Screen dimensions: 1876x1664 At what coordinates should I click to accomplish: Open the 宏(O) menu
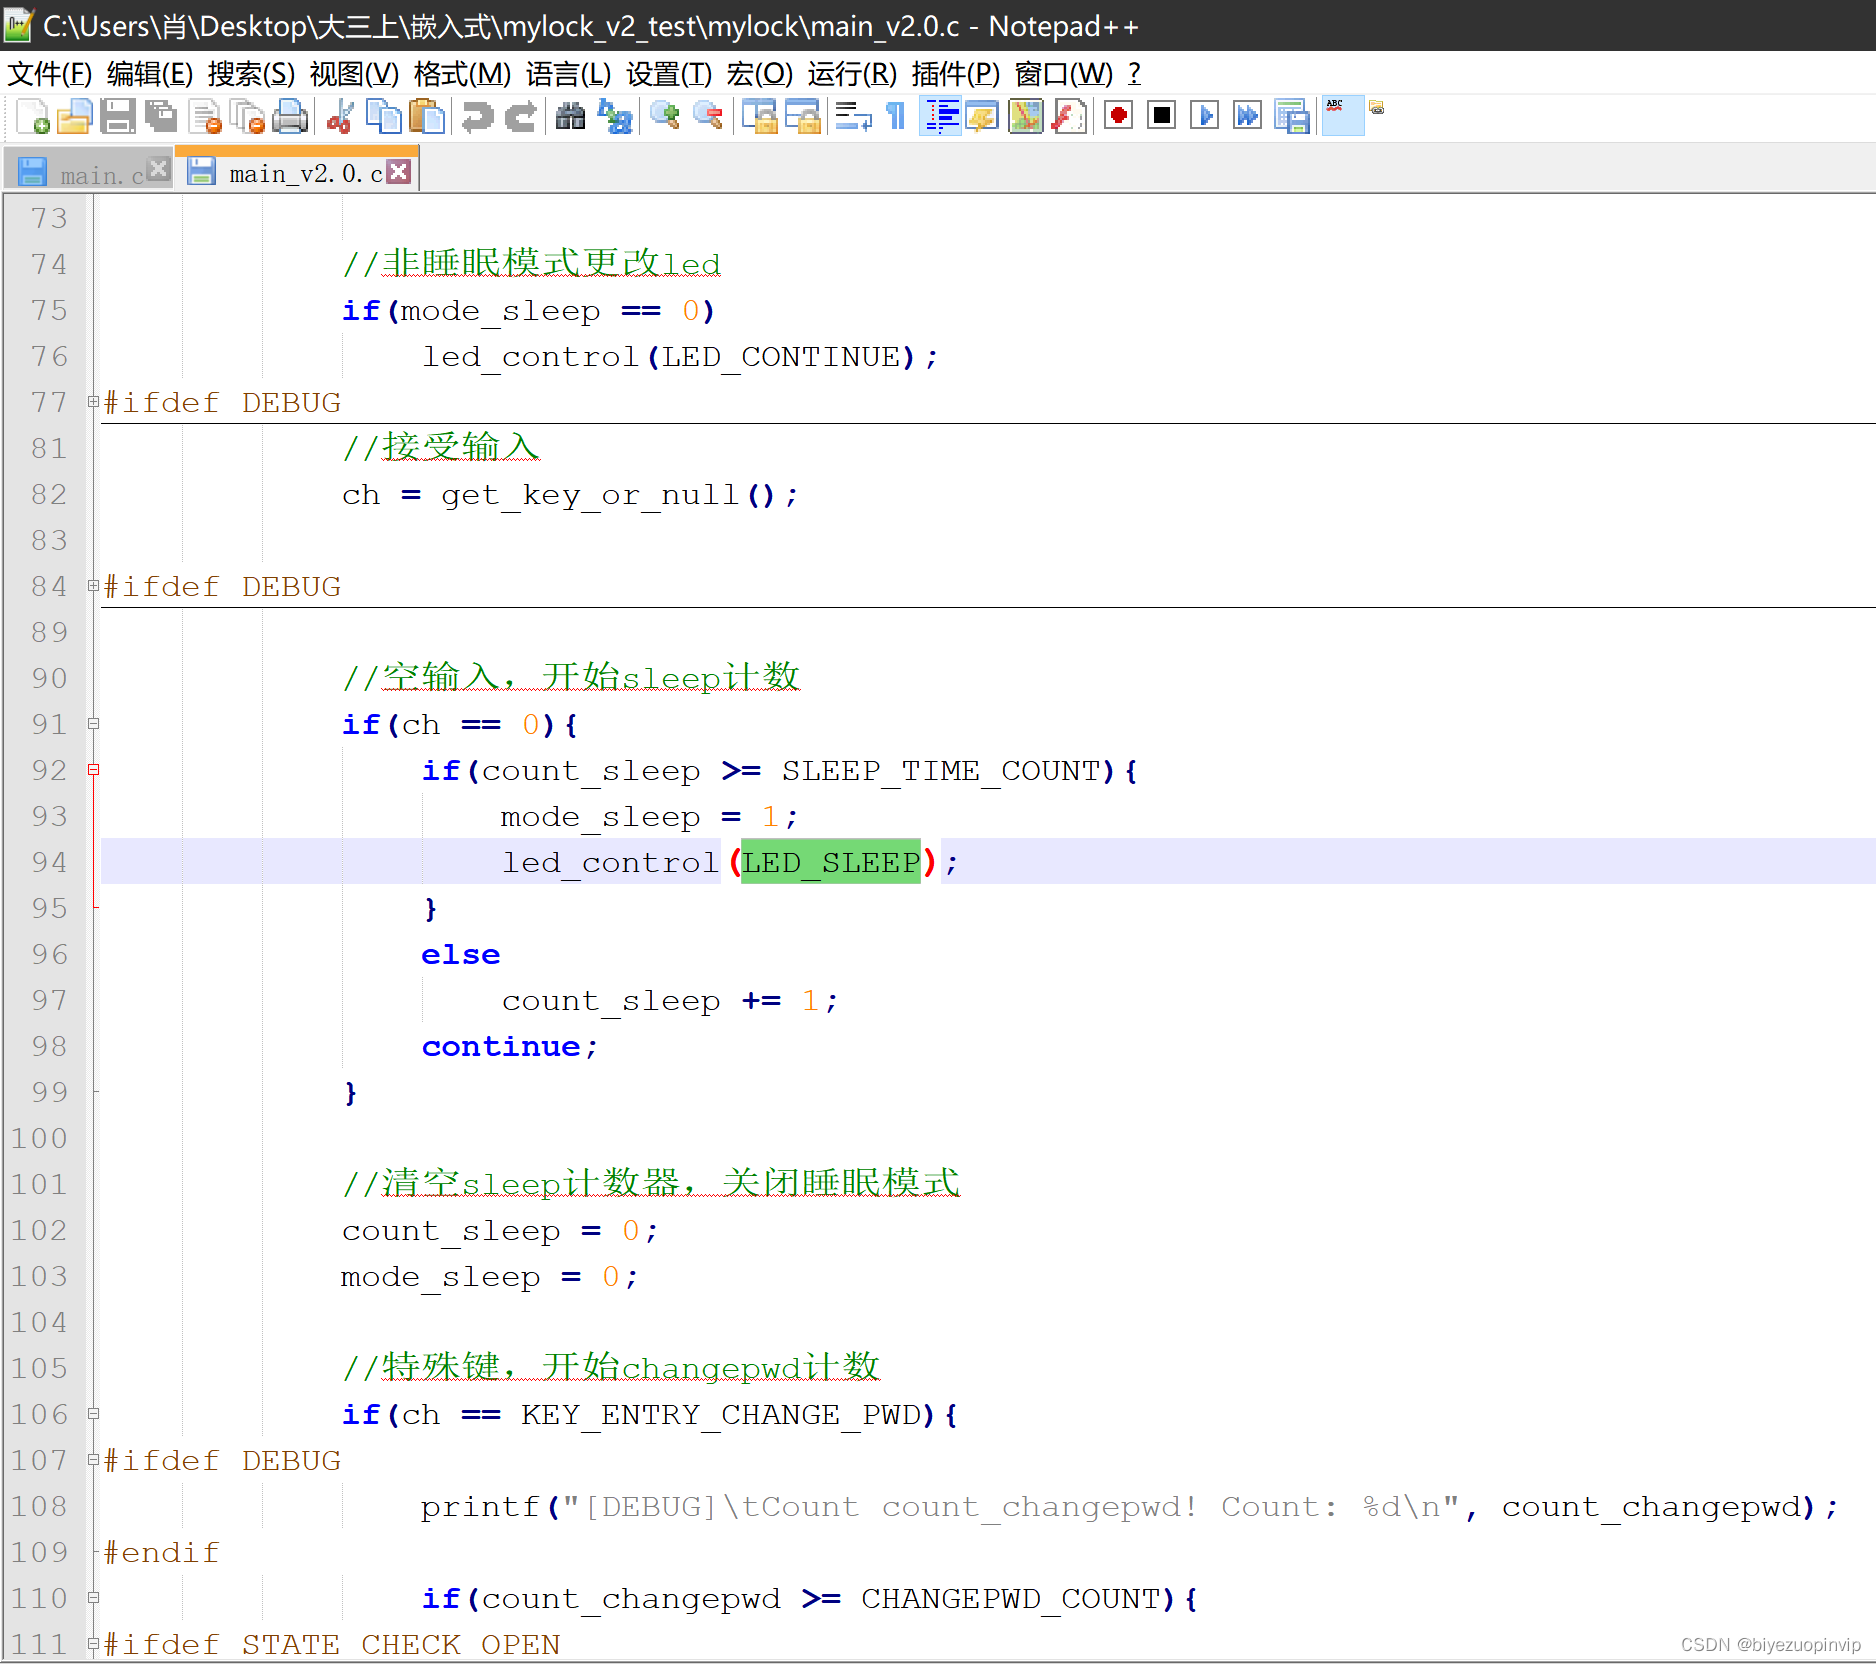tap(760, 74)
